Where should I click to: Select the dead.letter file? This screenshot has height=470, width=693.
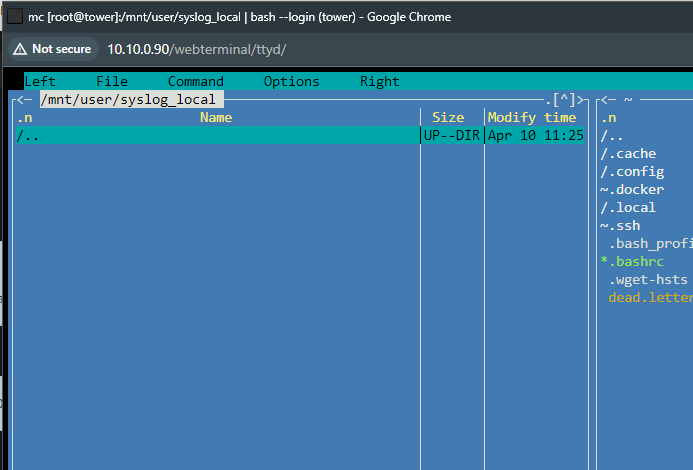coord(651,298)
